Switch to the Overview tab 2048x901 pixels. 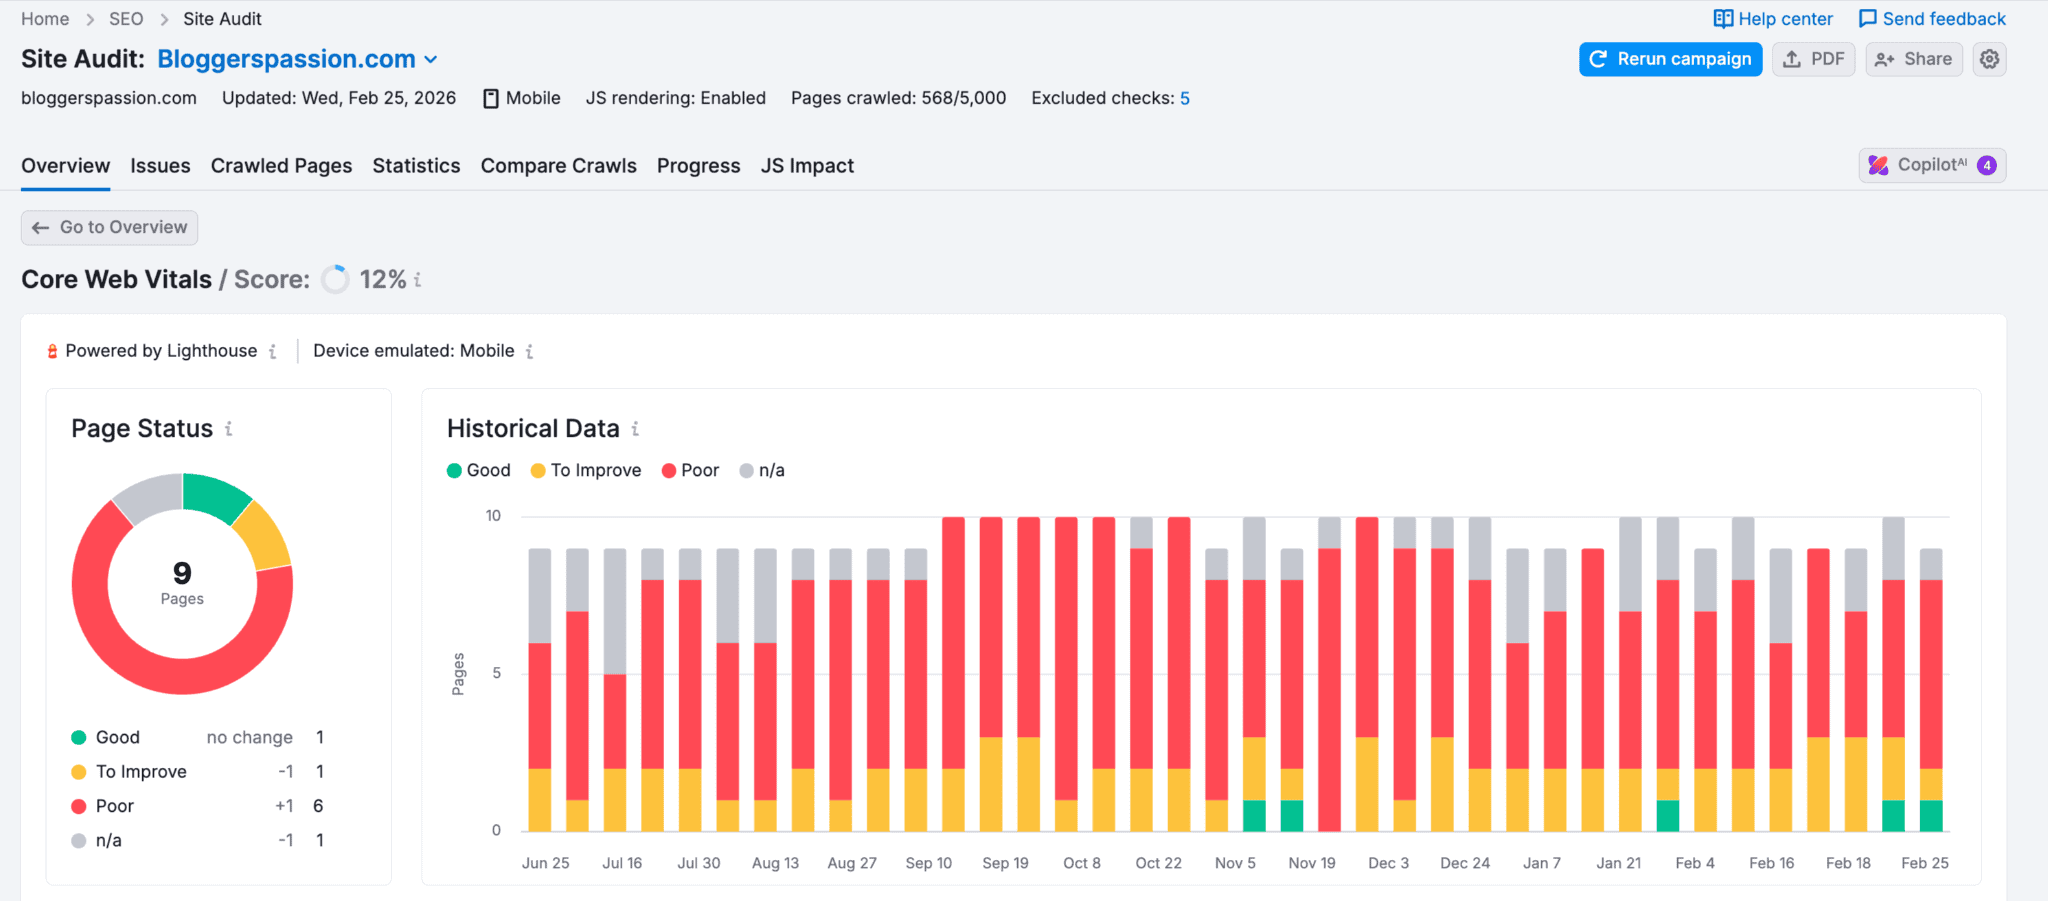tap(66, 166)
